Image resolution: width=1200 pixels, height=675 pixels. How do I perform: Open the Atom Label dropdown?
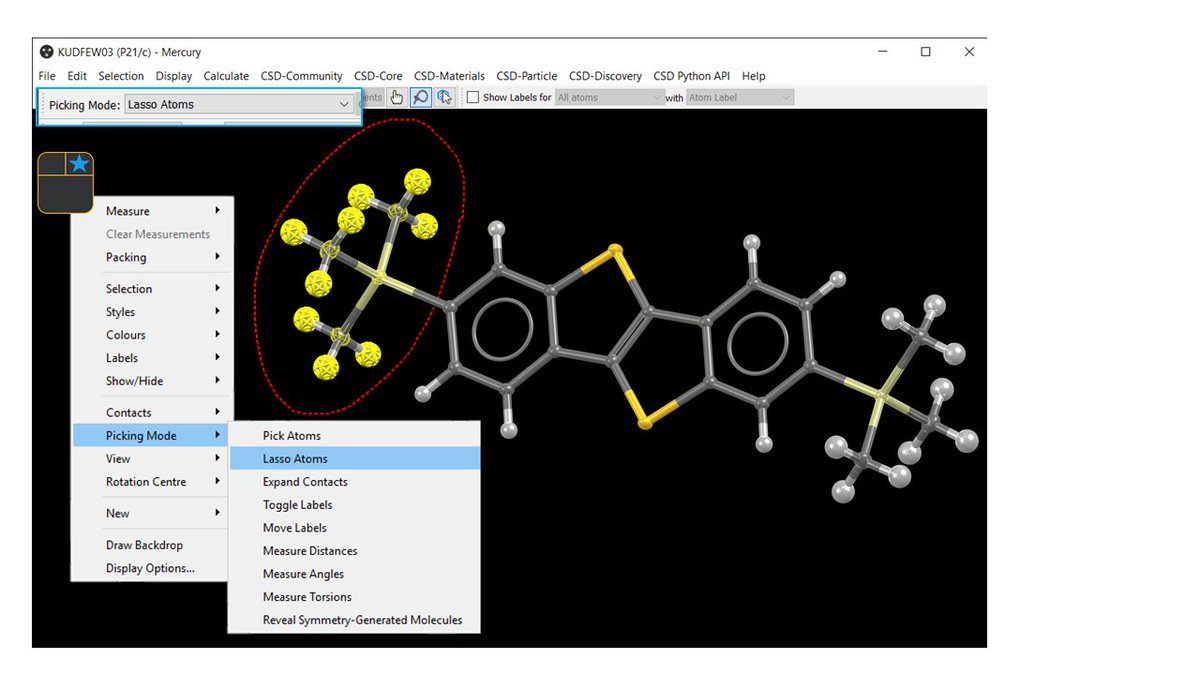coord(740,97)
